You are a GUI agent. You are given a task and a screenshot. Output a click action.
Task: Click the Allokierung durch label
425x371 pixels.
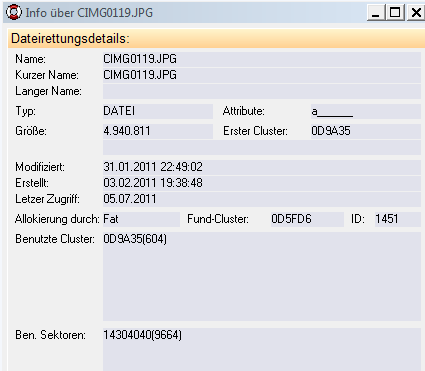pos(57,219)
